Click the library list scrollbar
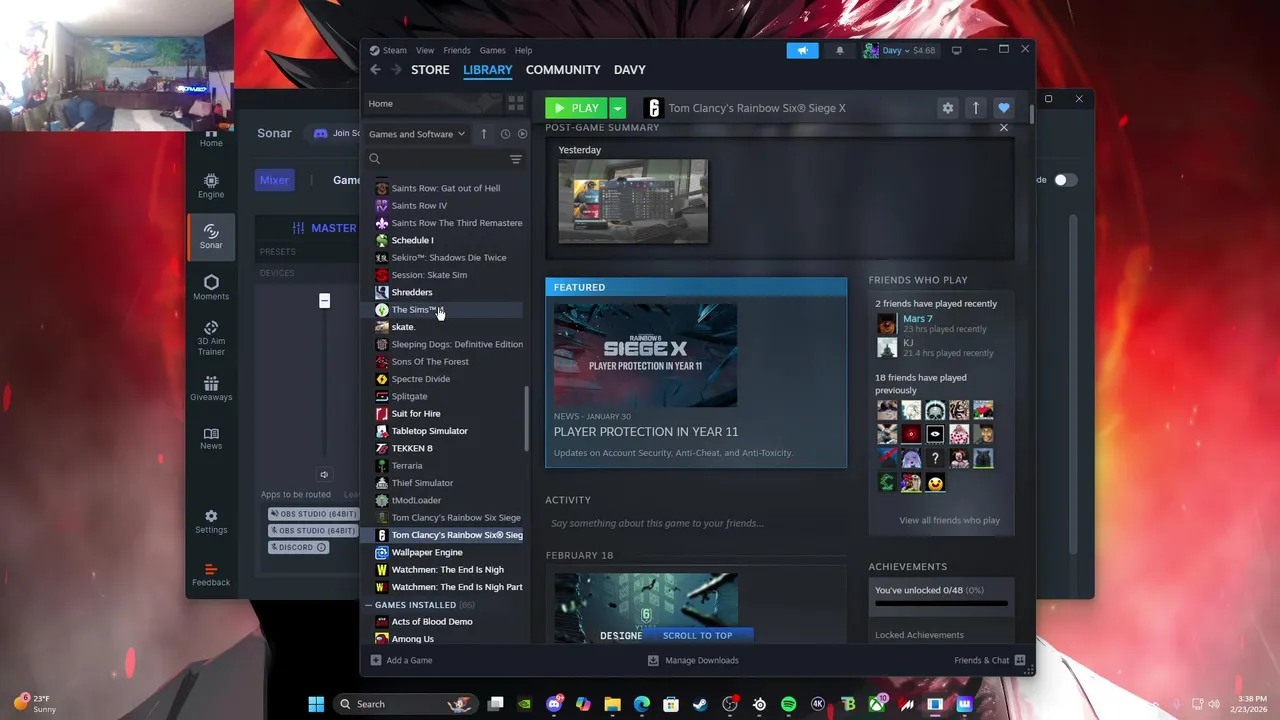Viewport: 1280px width, 720px height. click(527, 418)
